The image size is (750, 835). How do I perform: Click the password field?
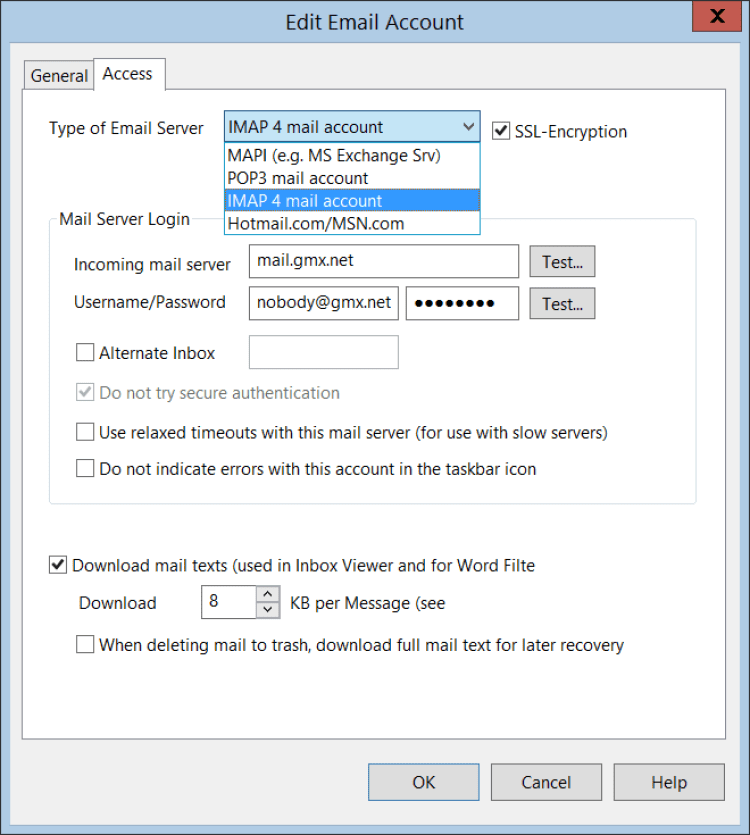point(462,303)
